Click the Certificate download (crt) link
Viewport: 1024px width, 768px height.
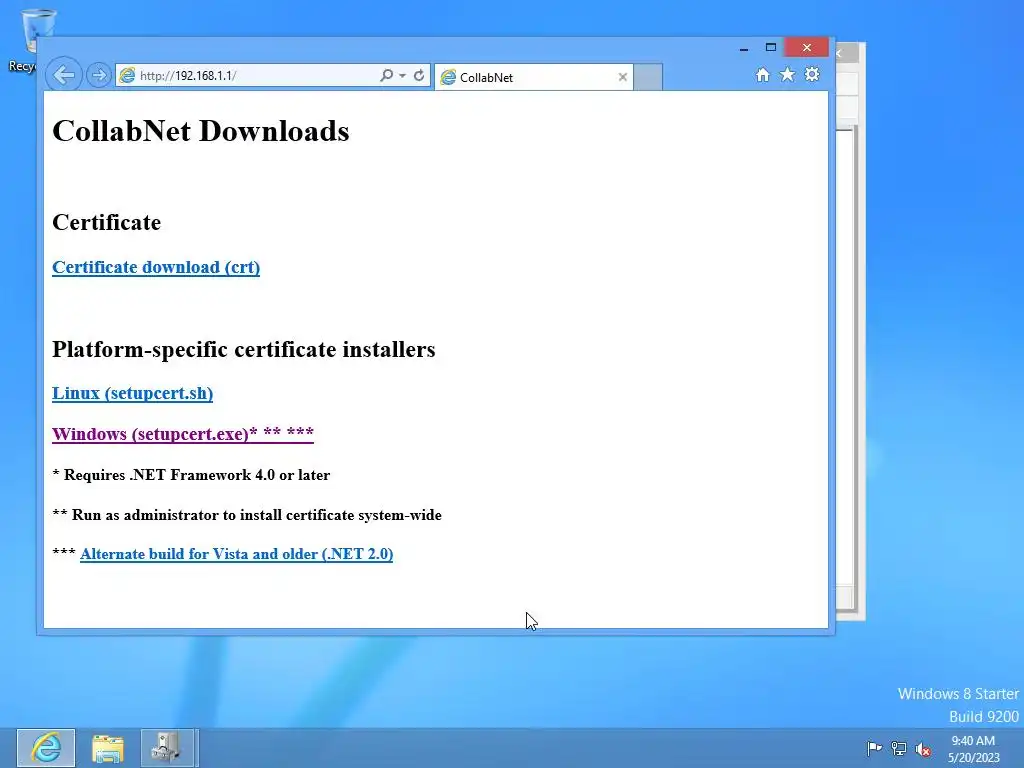(156, 267)
